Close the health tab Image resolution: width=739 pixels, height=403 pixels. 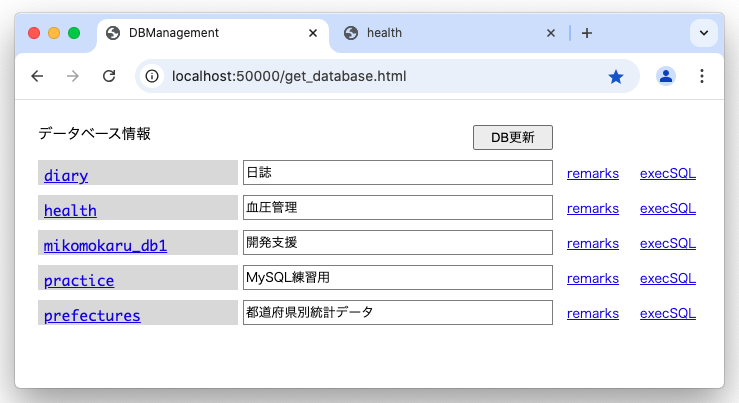tap(550, 33)
